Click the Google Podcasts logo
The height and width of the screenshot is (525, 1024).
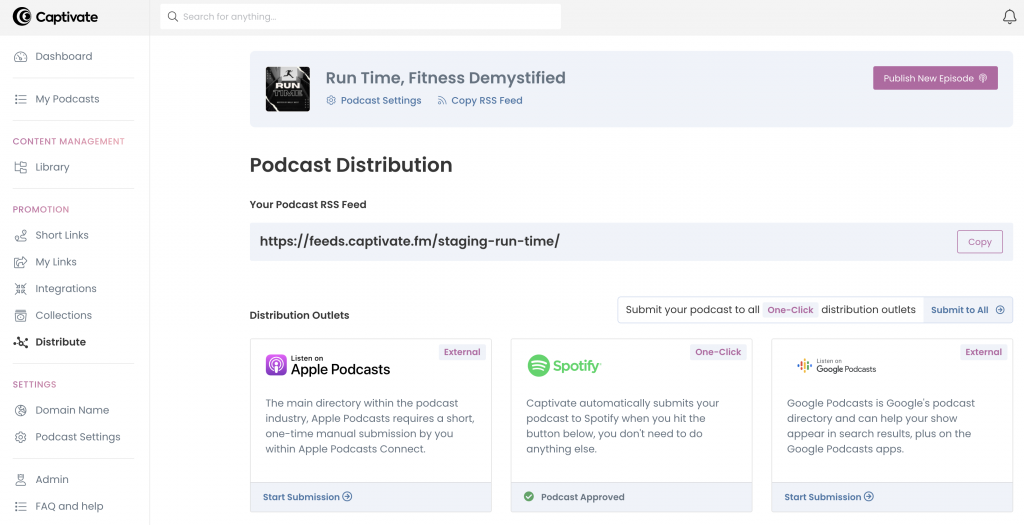coord(836,366)
